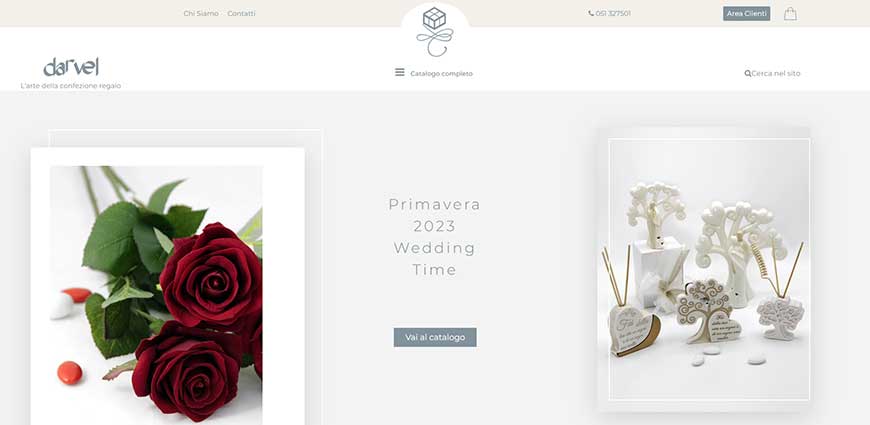Click the darvel brand logo
870x425 pixels.
[x=71, y=67]
